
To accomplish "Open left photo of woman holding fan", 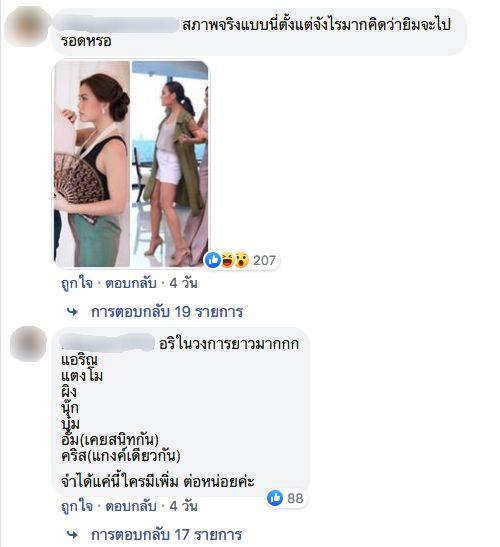I will pyautogui.click(x=92, y=164).
